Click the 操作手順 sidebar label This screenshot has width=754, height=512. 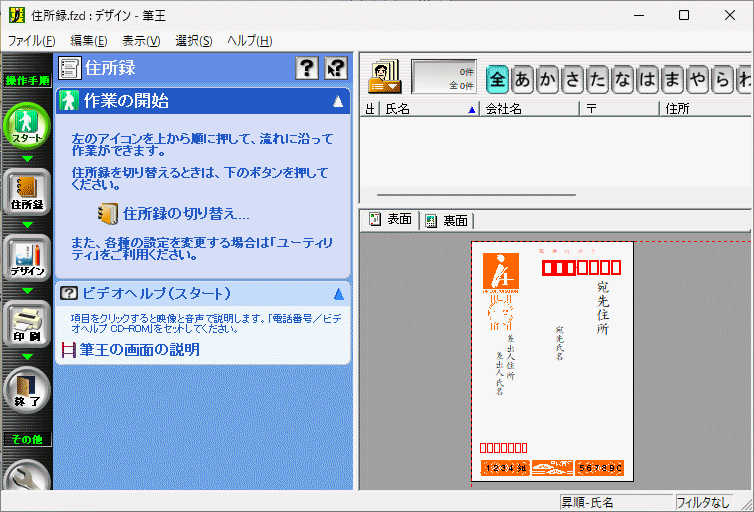click(x=27, y=81)
